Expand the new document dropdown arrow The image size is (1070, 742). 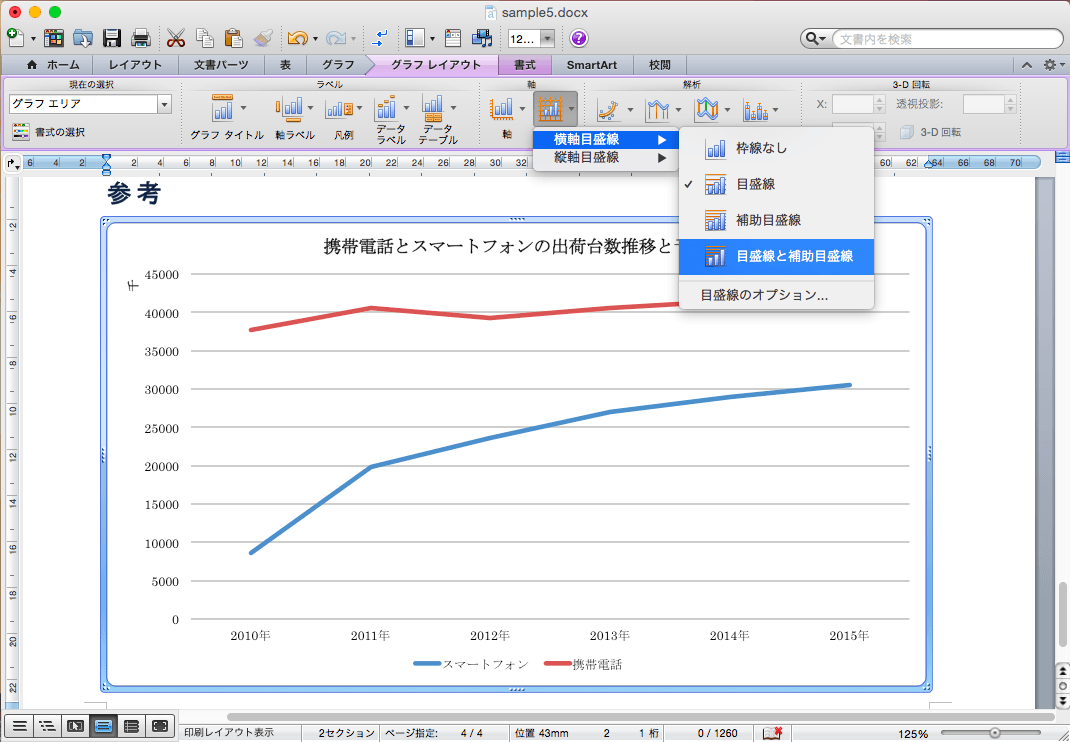pyautogui.click(x=32, y=39)
